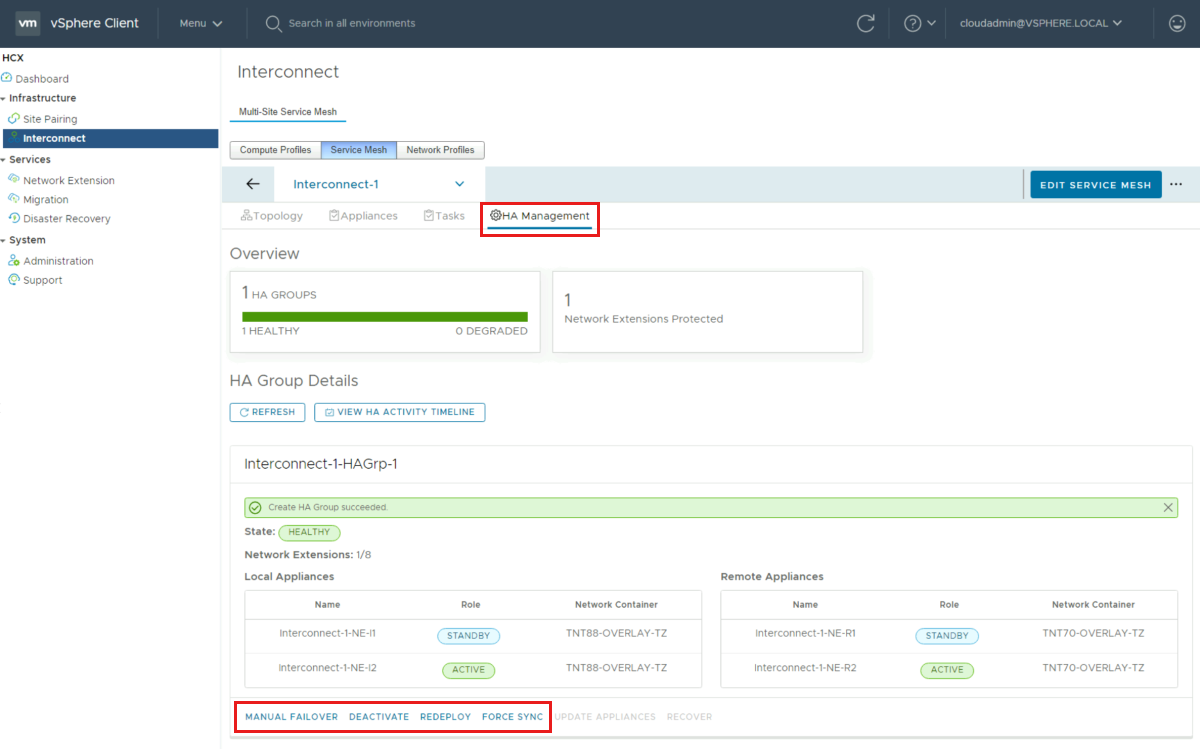This screenshot has width=1200, height=749.
Task: Dismiss the Create HA Group succeeded banner
Action: [1168, 508]
